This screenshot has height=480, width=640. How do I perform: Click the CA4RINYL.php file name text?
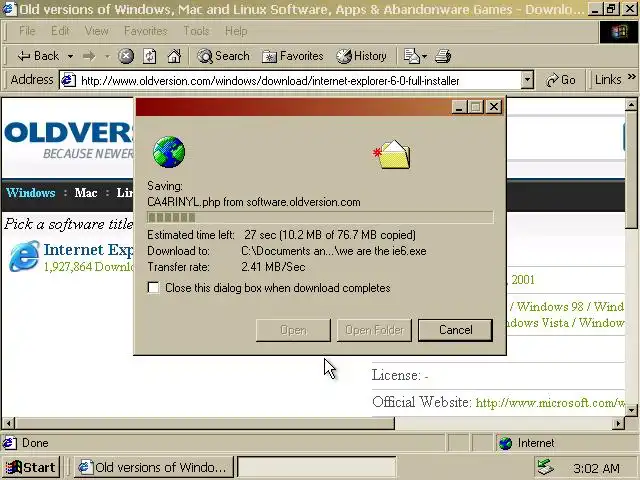coord(184,202)
